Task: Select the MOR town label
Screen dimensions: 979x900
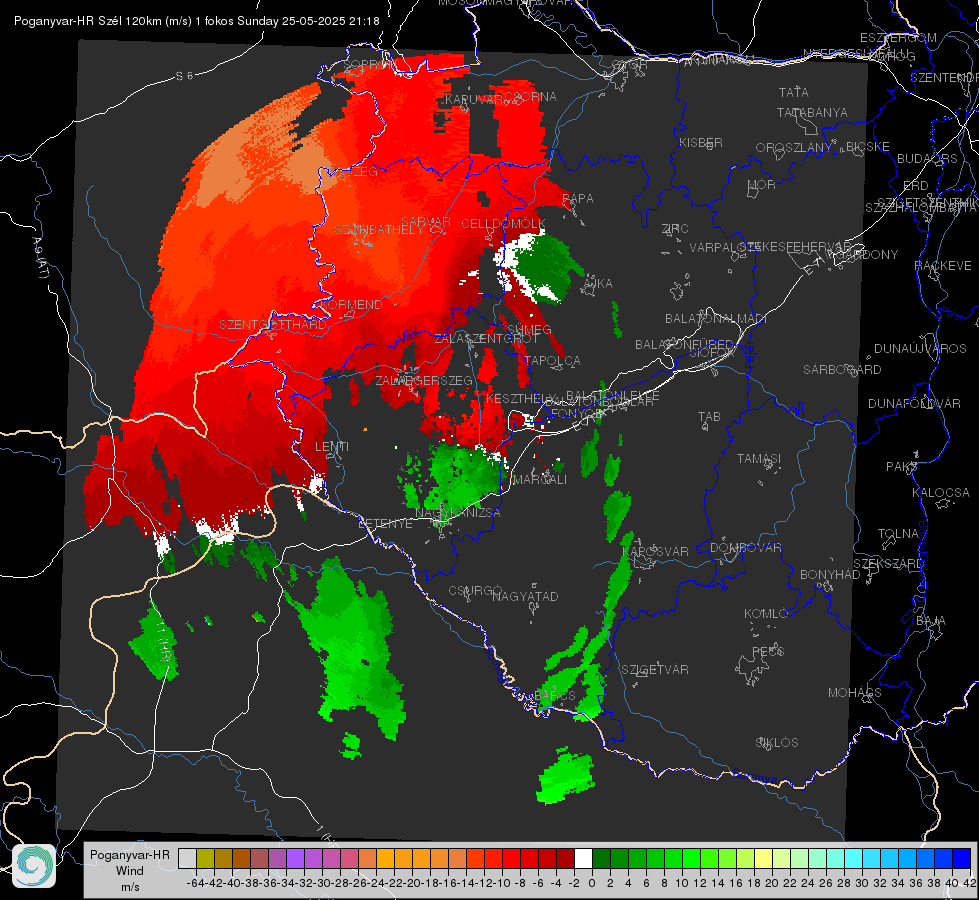Action: point(762,185)
